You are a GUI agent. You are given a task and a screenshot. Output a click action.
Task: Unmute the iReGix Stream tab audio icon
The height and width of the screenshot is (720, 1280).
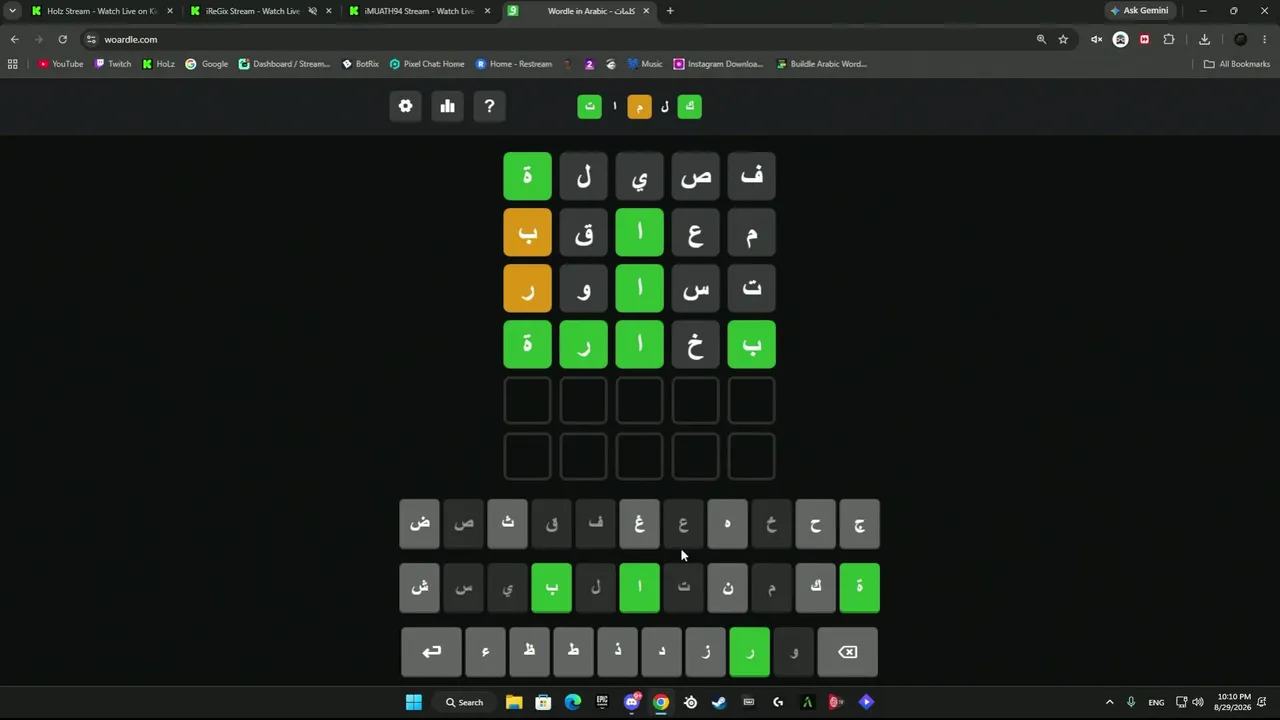312,11
